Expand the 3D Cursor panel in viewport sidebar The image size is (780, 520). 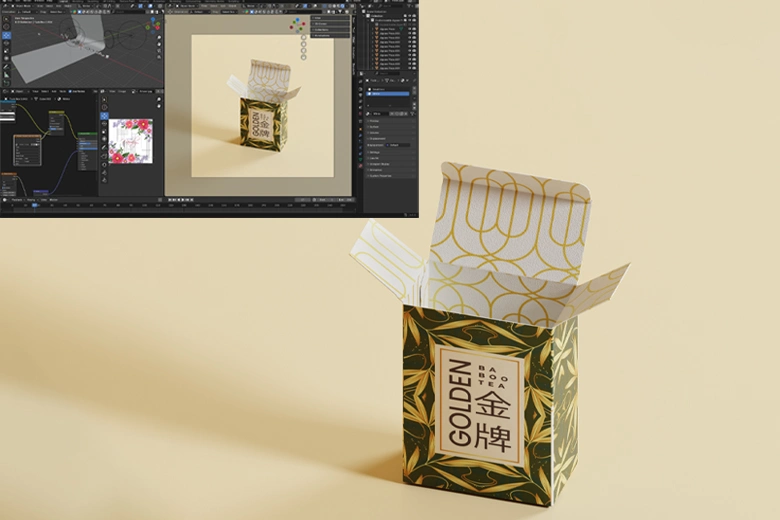coord(330,24)
